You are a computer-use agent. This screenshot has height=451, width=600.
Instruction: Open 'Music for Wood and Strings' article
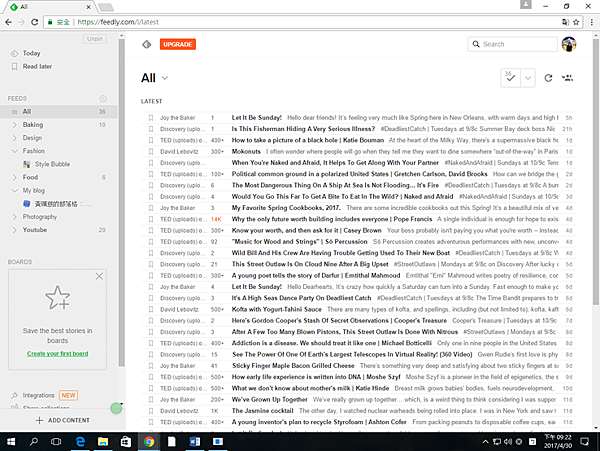[299, 242]
